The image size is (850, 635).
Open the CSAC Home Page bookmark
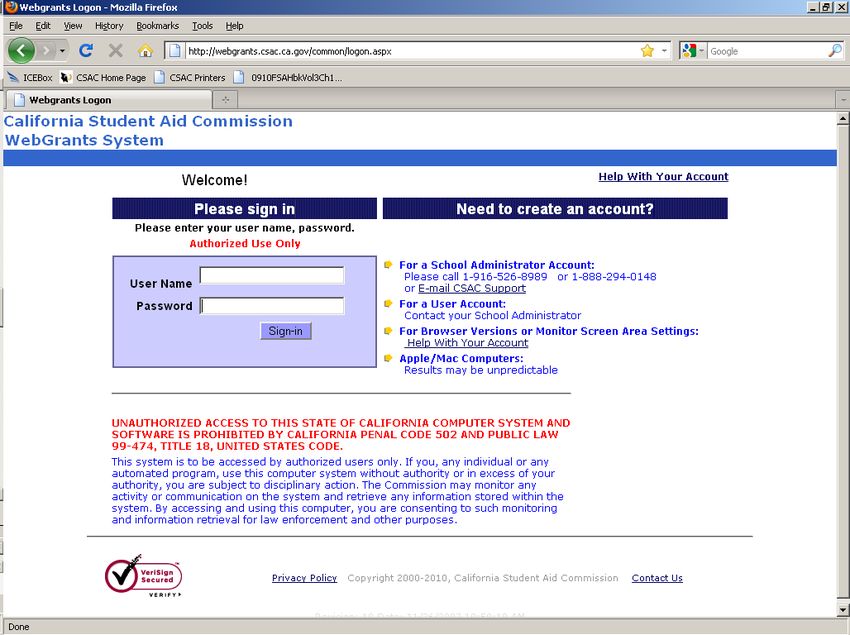(x=103, y=78)
